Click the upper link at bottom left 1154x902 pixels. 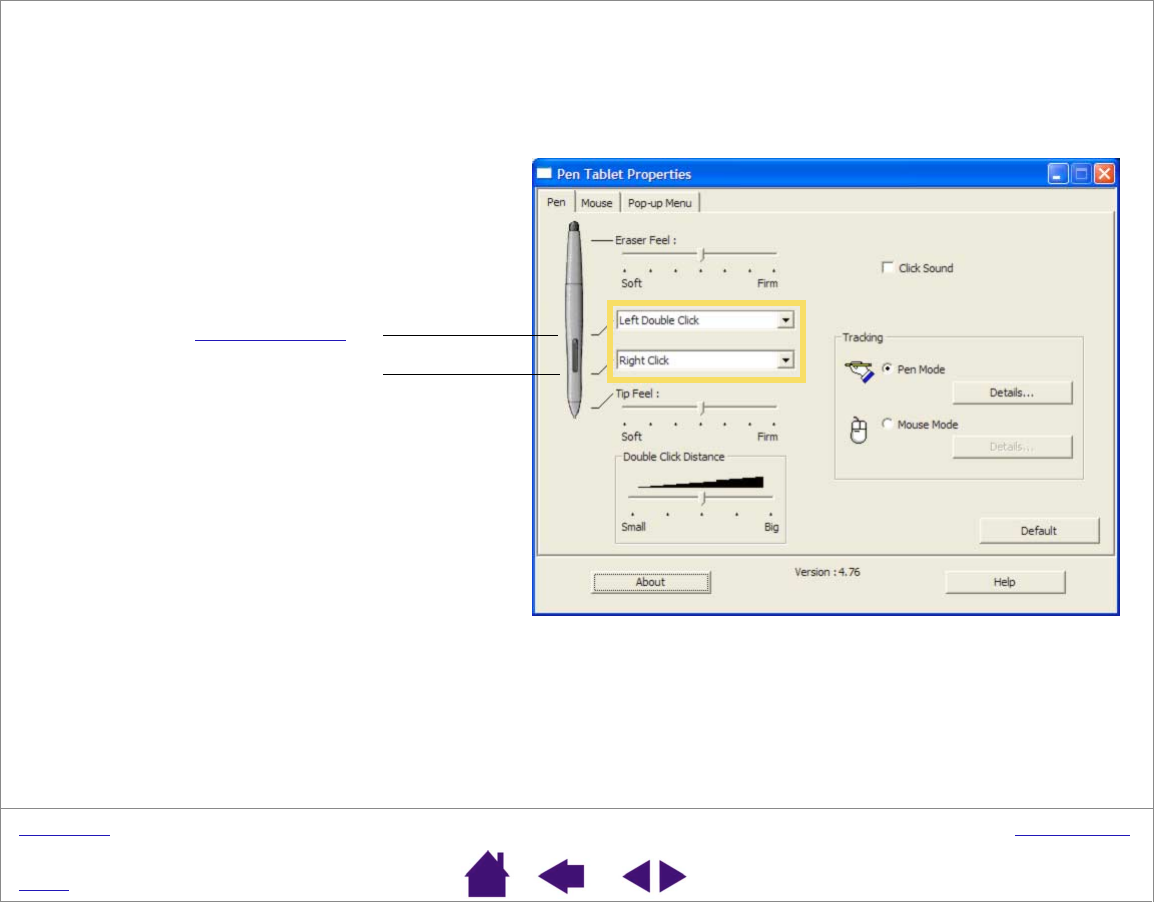point(64,834)
